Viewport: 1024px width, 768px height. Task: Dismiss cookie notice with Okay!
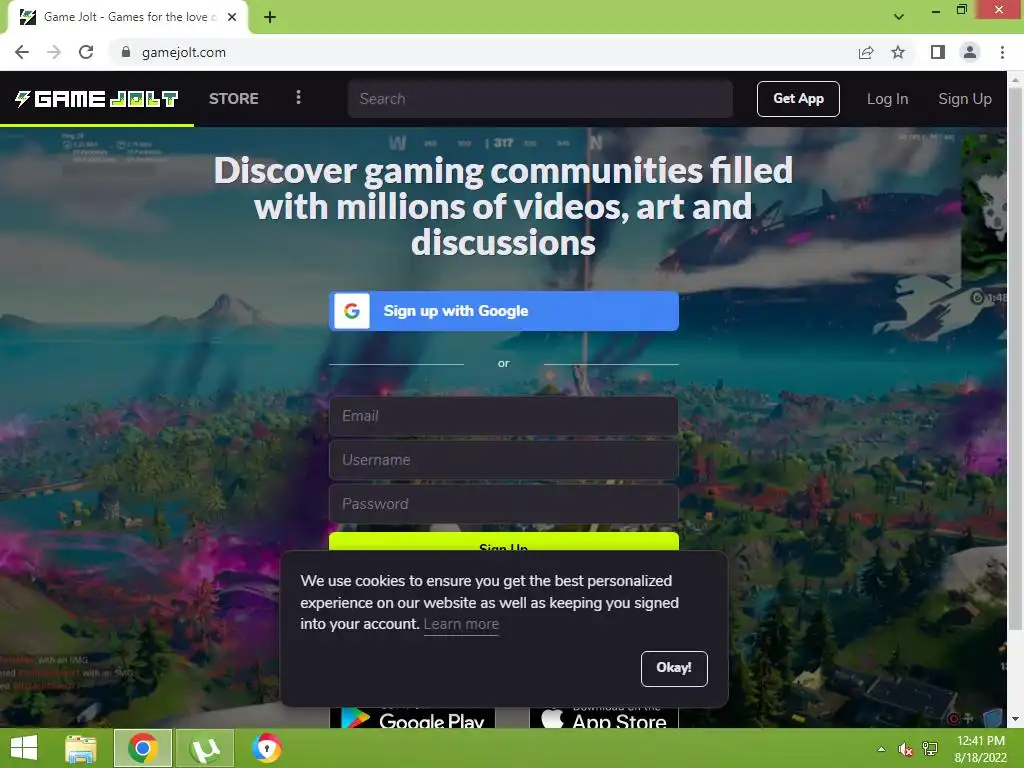coord(674,668)
